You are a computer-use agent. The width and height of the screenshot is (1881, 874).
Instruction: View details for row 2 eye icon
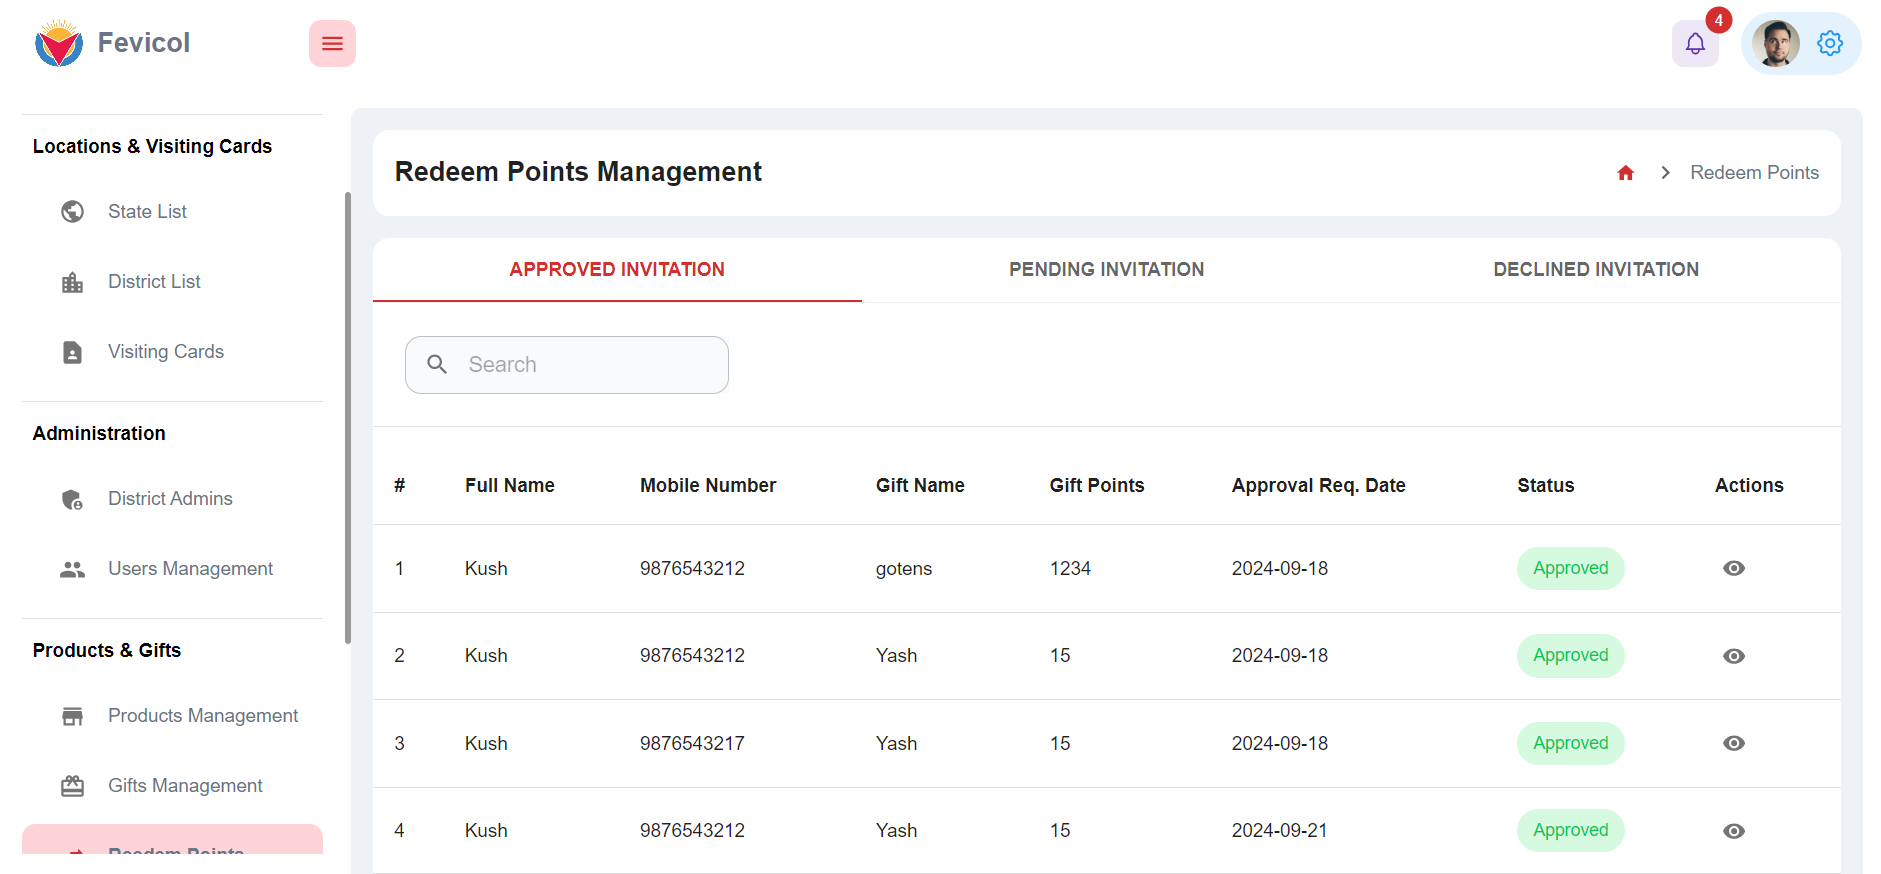click(1734, 656)
